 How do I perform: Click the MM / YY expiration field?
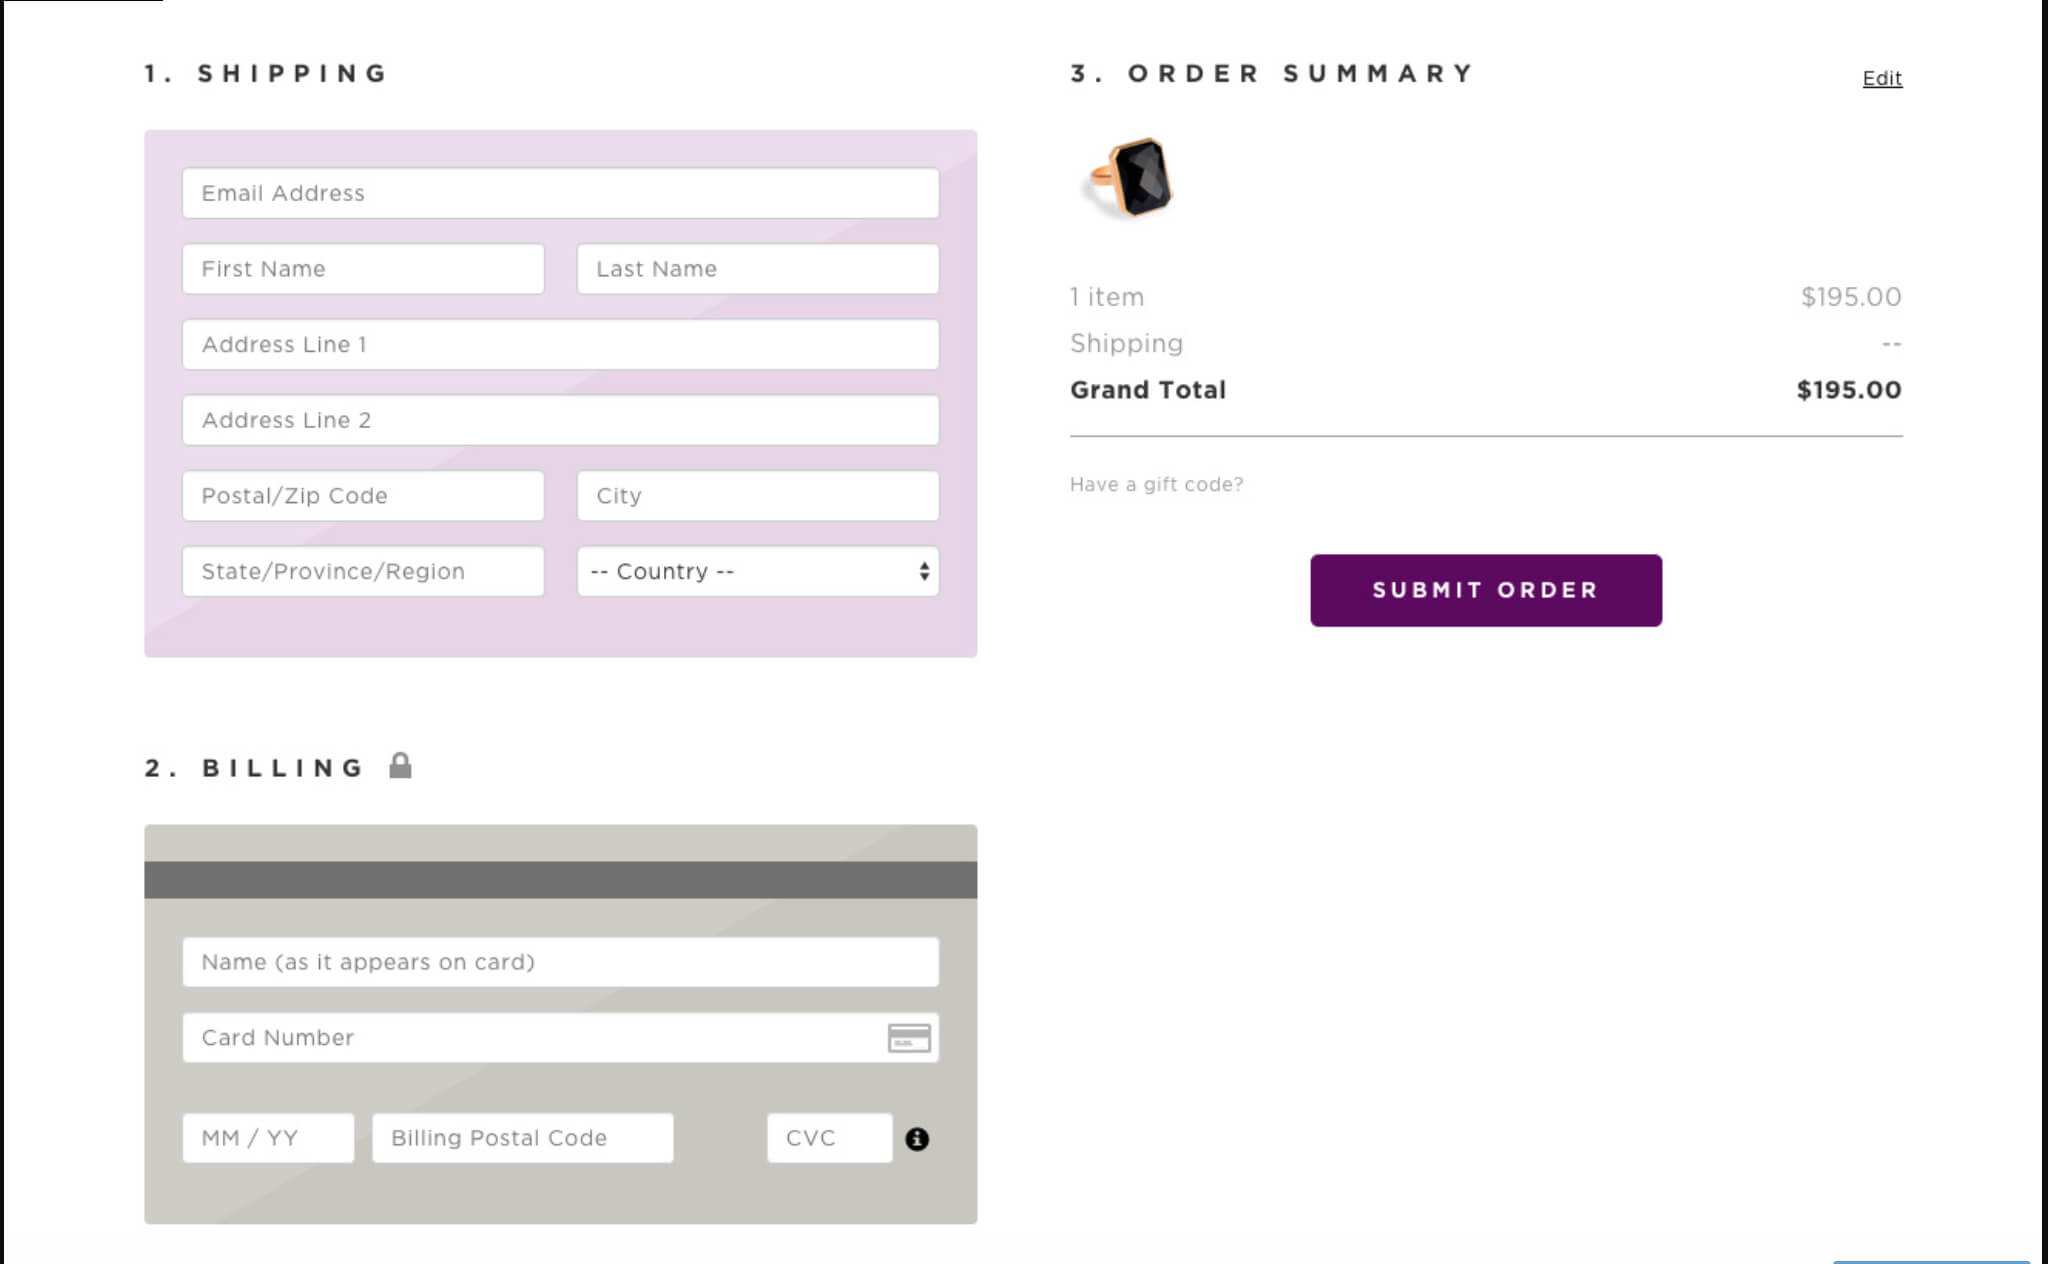point(268,1138)
